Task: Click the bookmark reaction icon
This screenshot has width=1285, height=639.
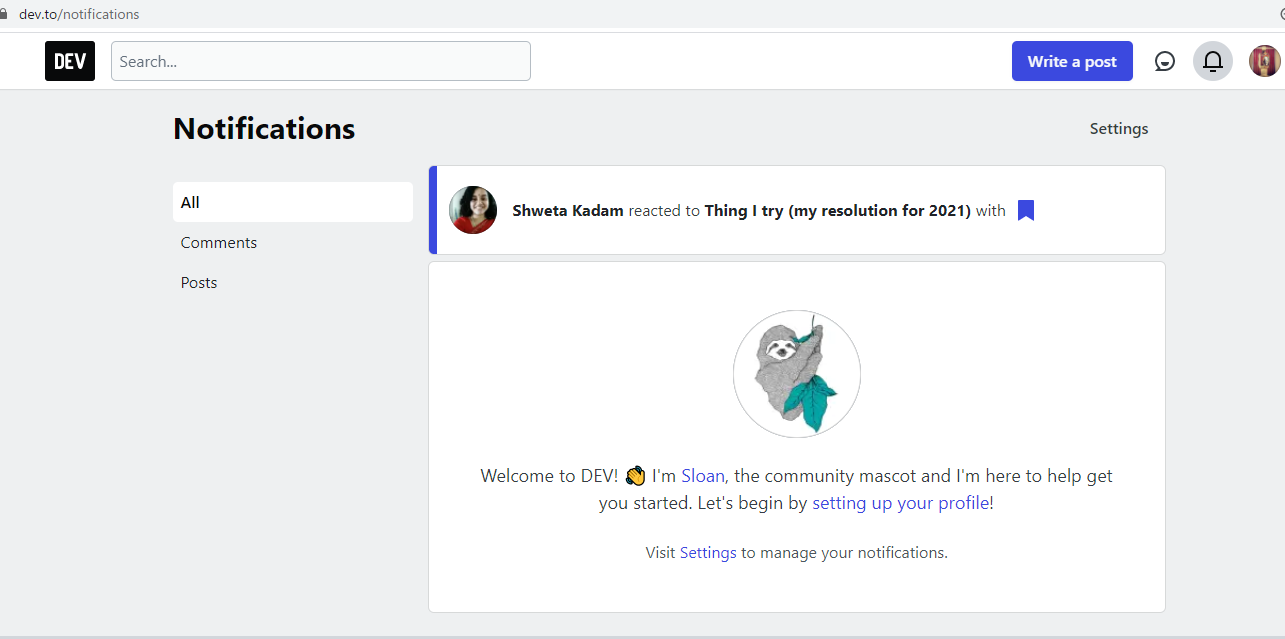Action: pyautogui.click(x=1025, y=211)
